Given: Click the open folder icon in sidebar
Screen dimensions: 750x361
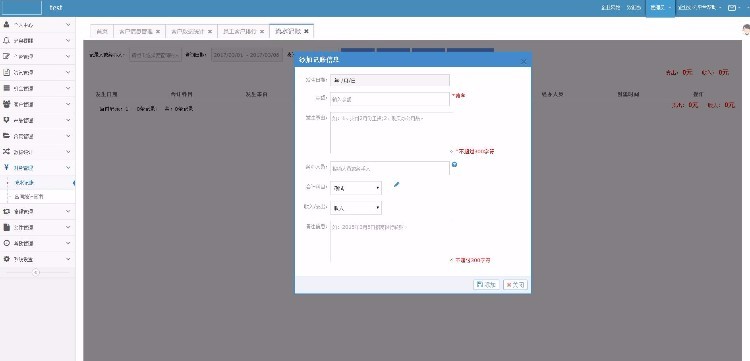Looking at the screenshot, I should 6,136.
